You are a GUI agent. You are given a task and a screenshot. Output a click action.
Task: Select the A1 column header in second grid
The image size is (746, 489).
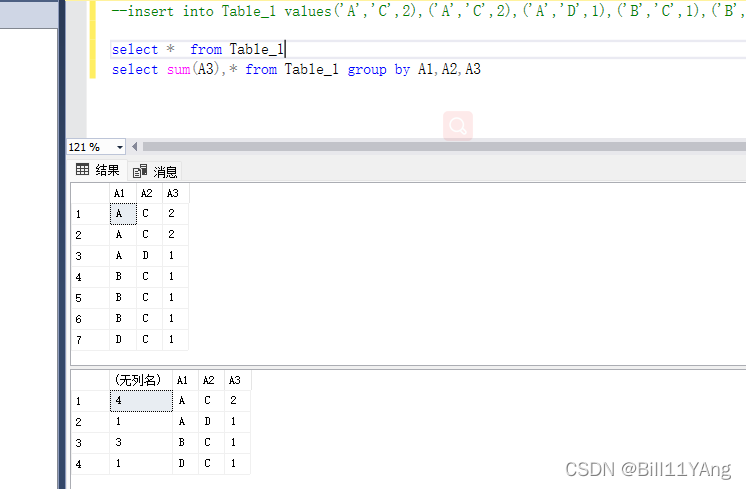coord(185,380)
